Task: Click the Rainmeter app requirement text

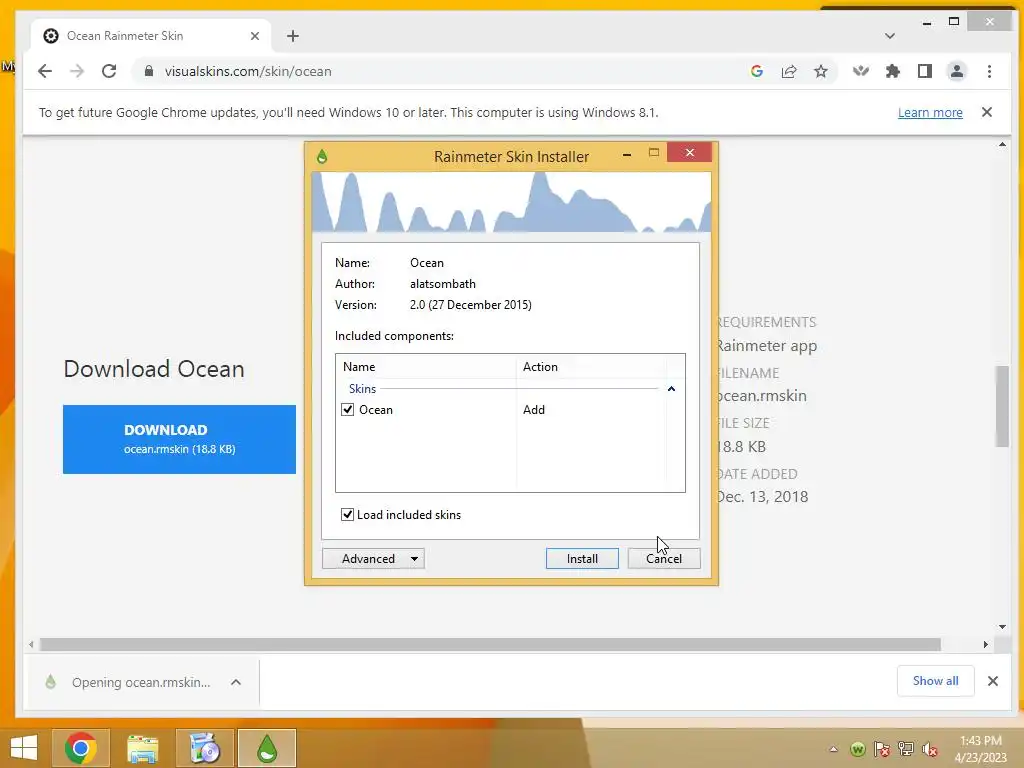Action: (x=767, y=346)
